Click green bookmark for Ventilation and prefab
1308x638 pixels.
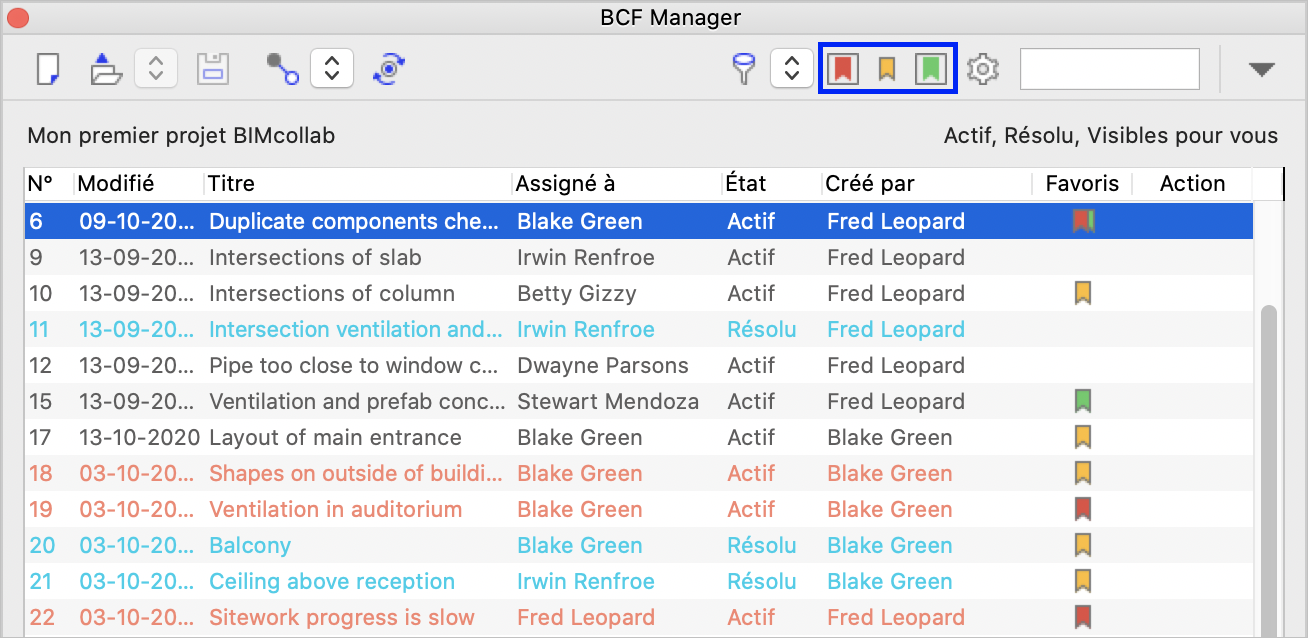pos(1082,401)
